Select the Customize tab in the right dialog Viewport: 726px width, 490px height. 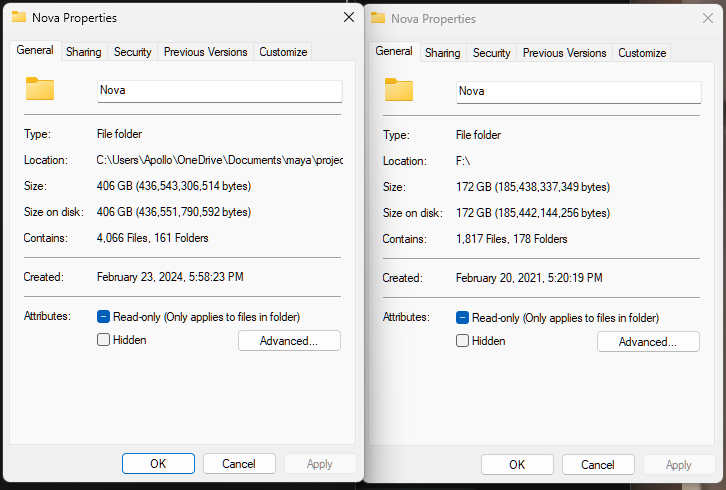(x=641, y=53)
